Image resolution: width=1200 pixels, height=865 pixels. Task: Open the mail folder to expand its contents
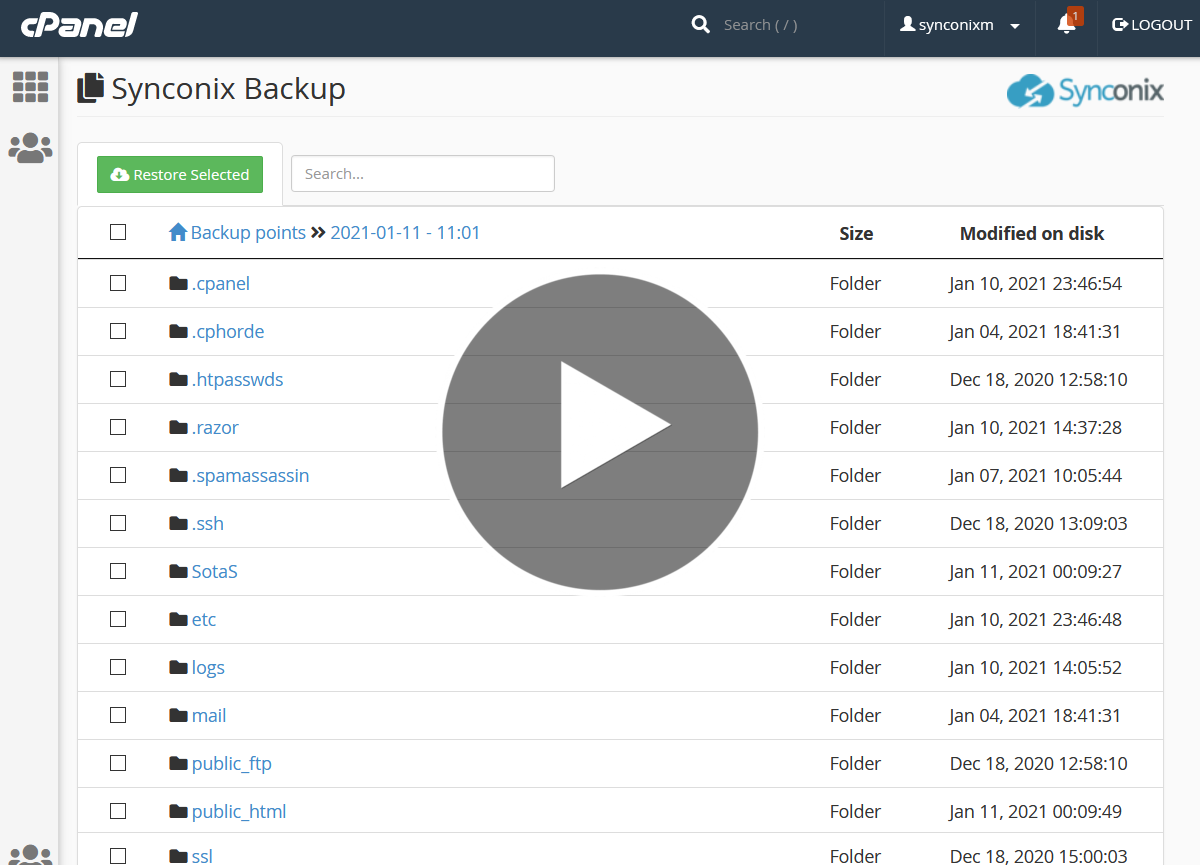[x=209, y=715]
